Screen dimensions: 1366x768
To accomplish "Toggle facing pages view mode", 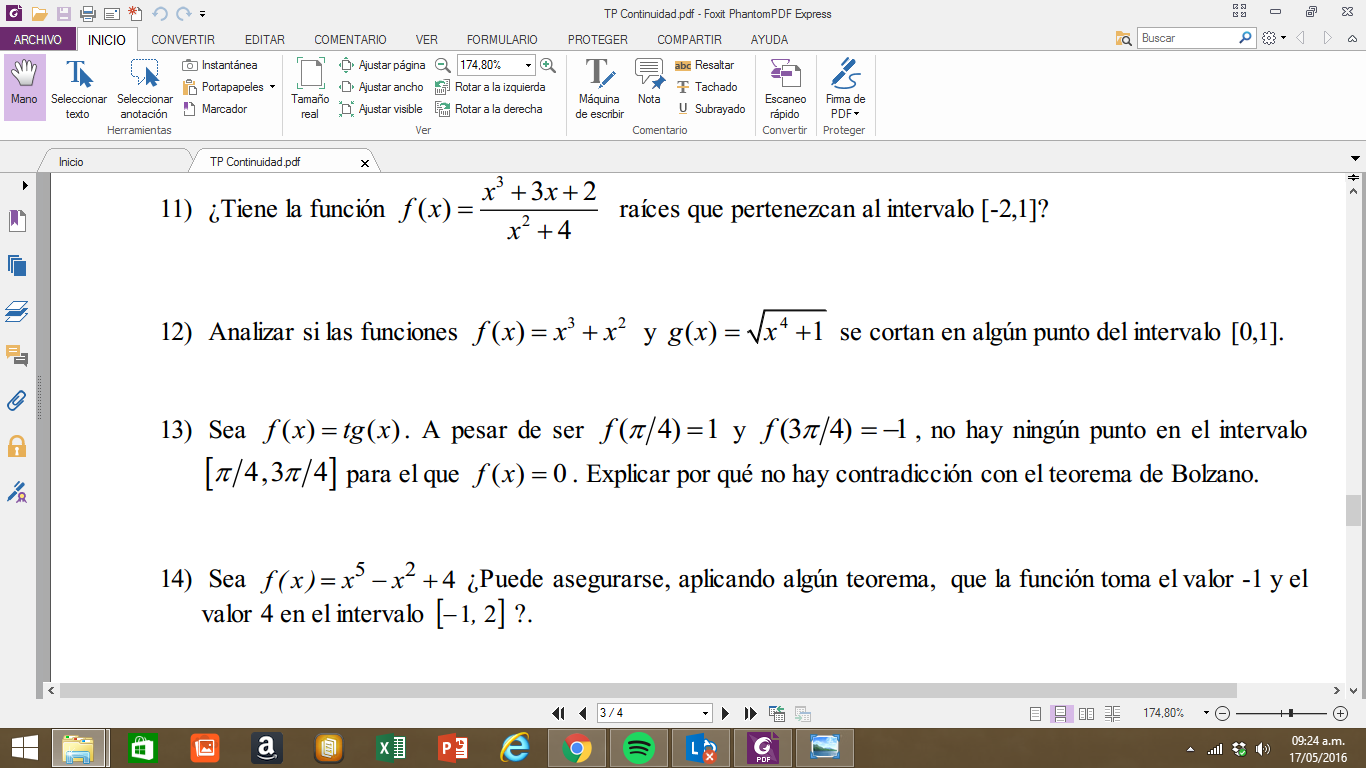I will [x=1086, y=714].
